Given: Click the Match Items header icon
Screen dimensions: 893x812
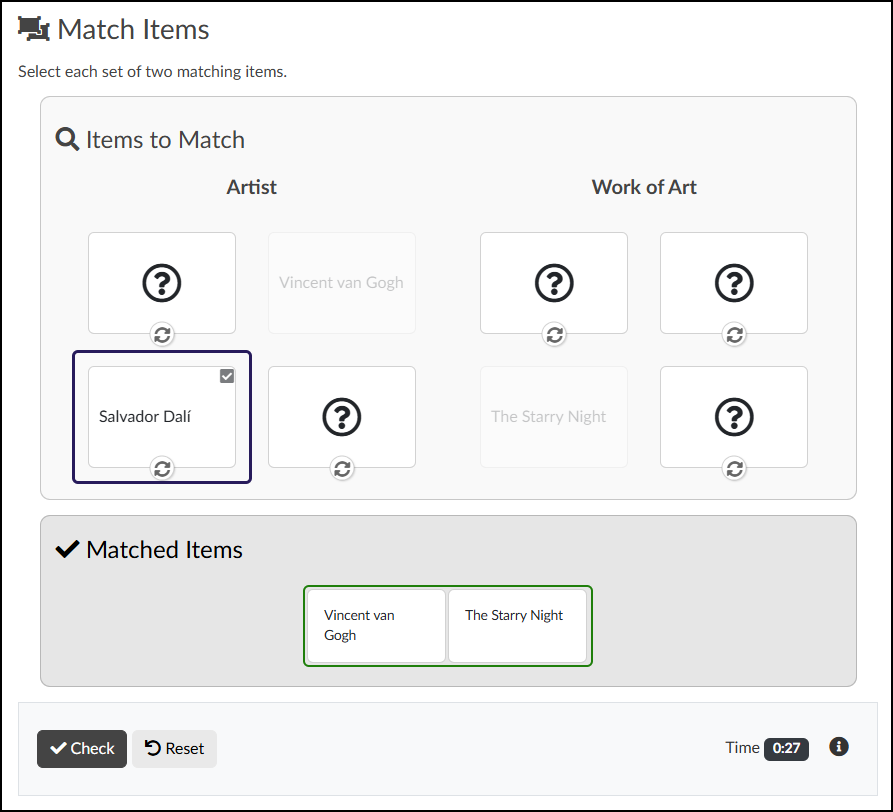Looking at the screenshot, I should click(x=34, y=29).
